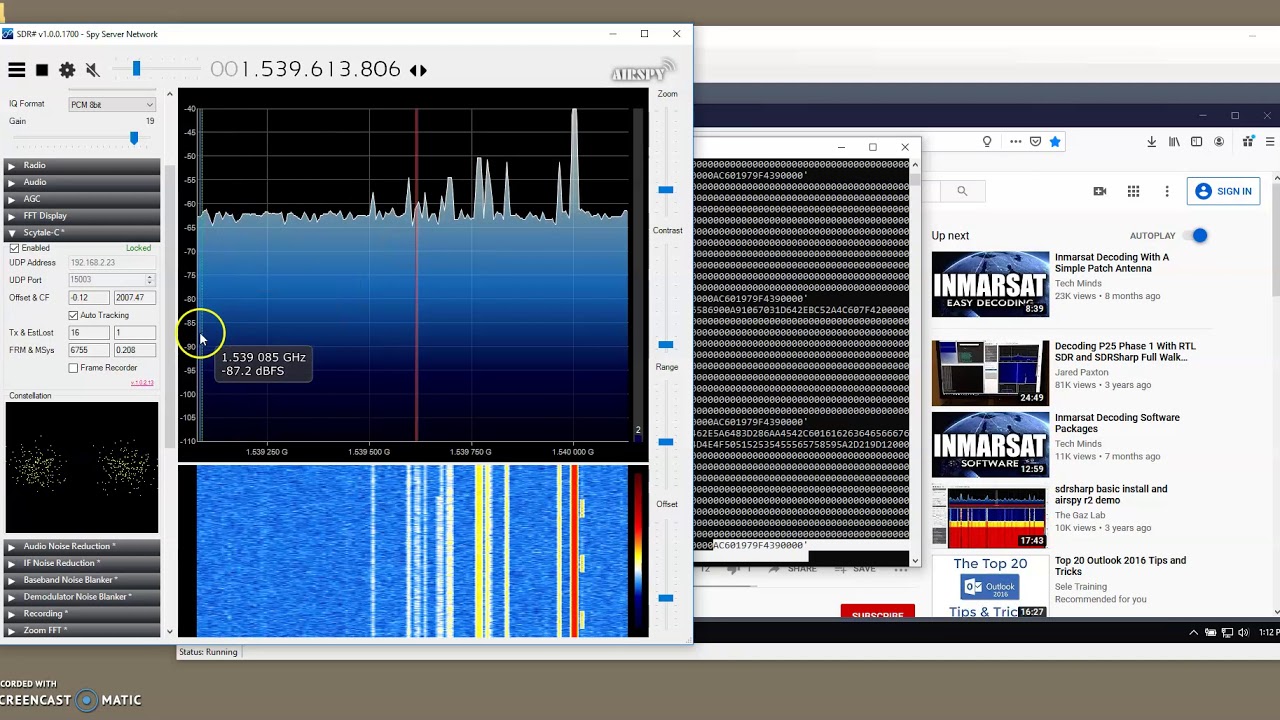The image size is (1280, 720).
Task: Open Inmarsat Decoding Software Packages video
Action: tap(1117, 423)
